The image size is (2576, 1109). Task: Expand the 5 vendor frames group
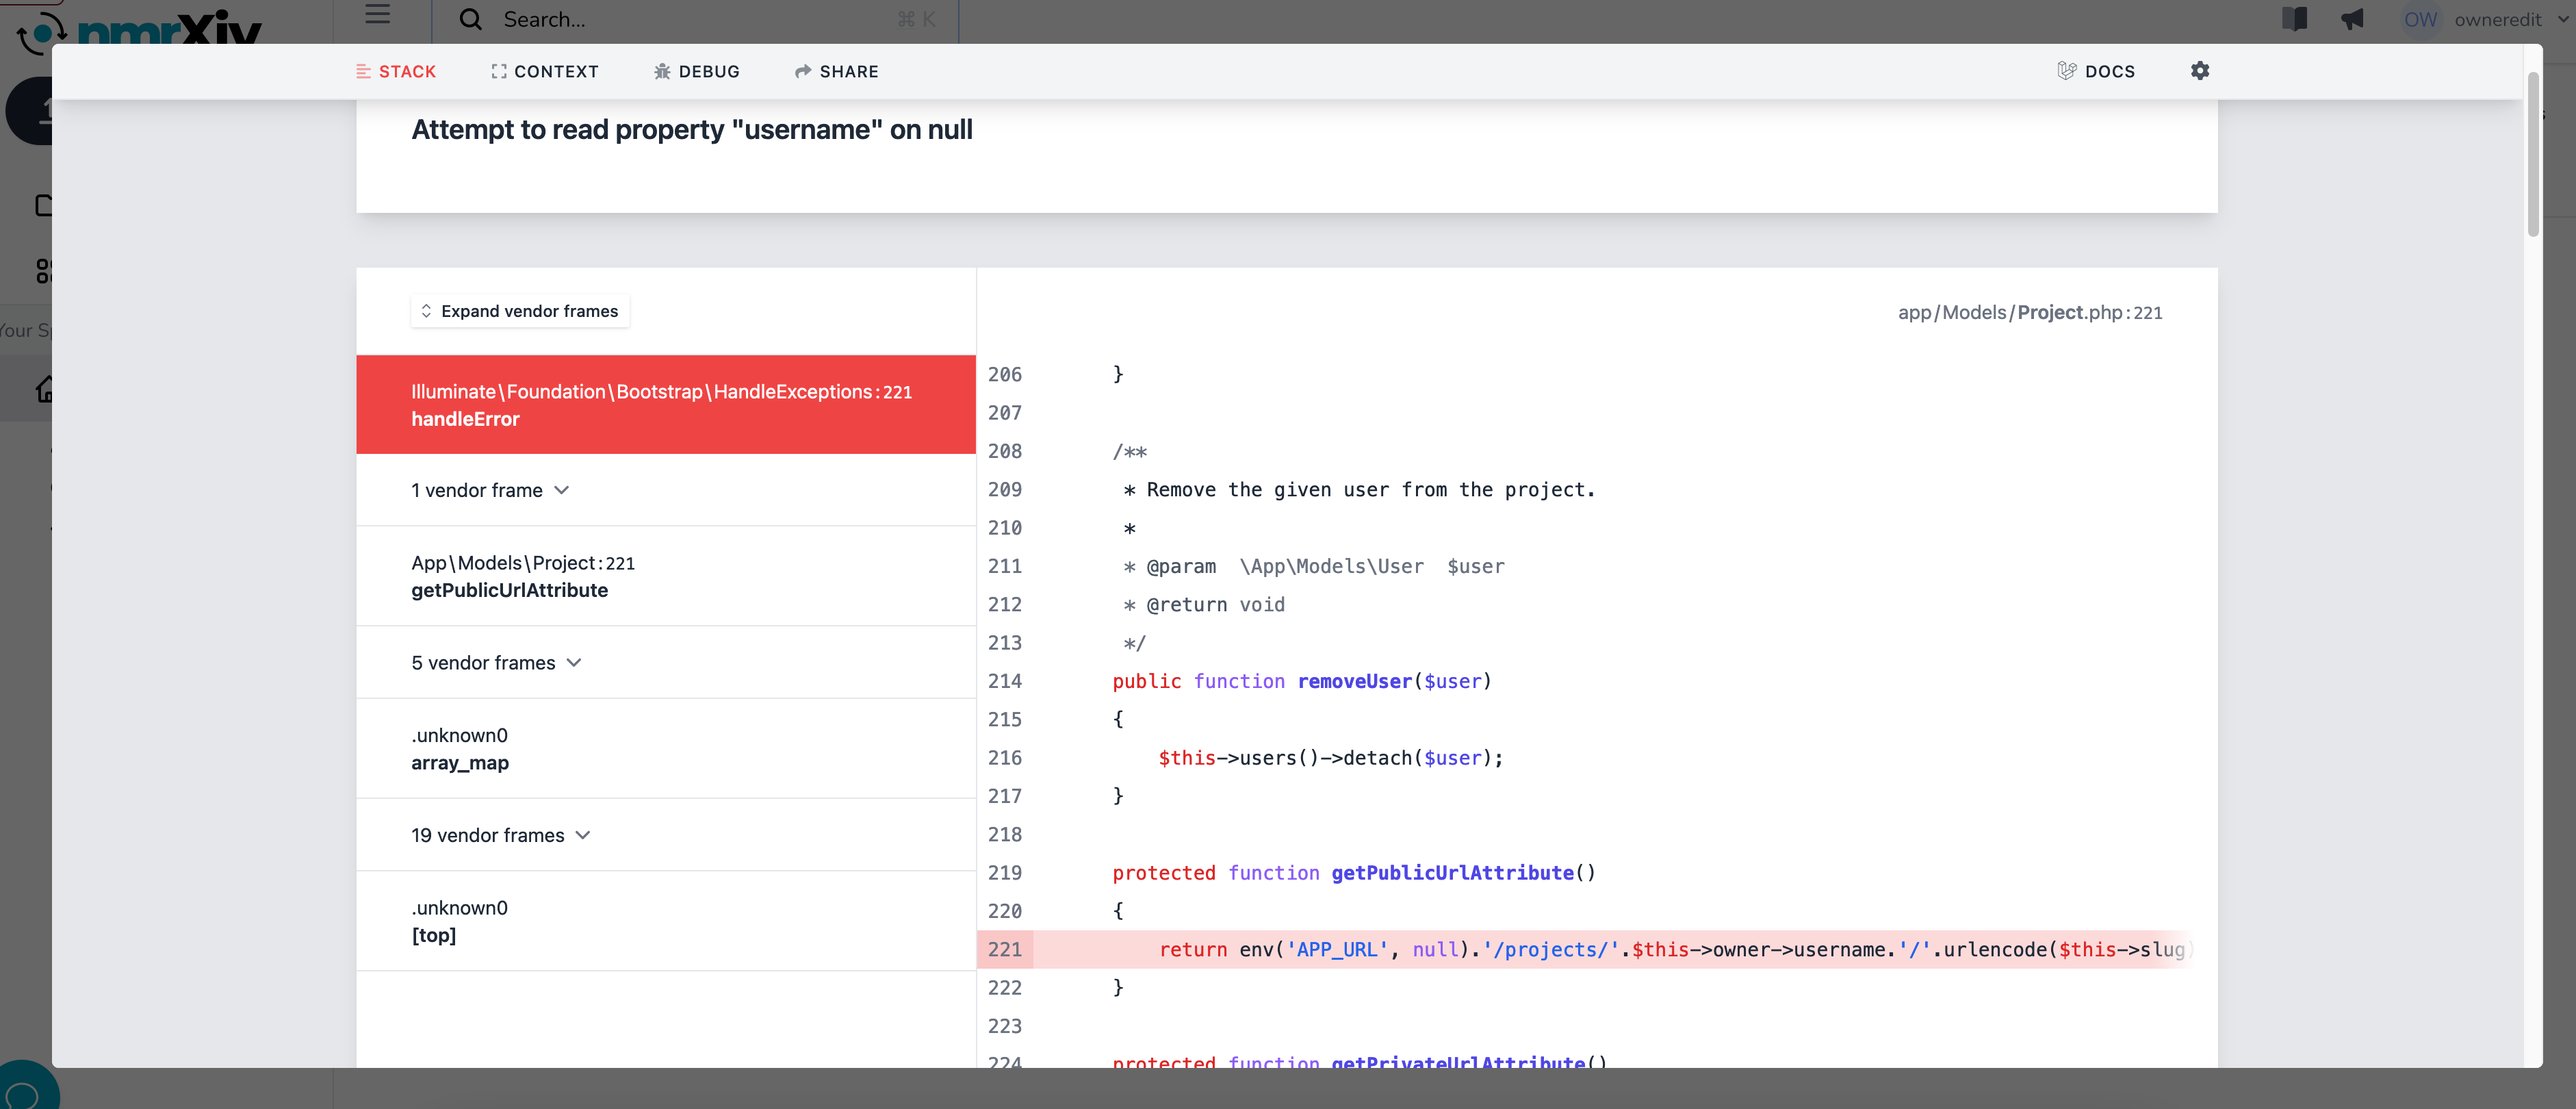(496, 662)
